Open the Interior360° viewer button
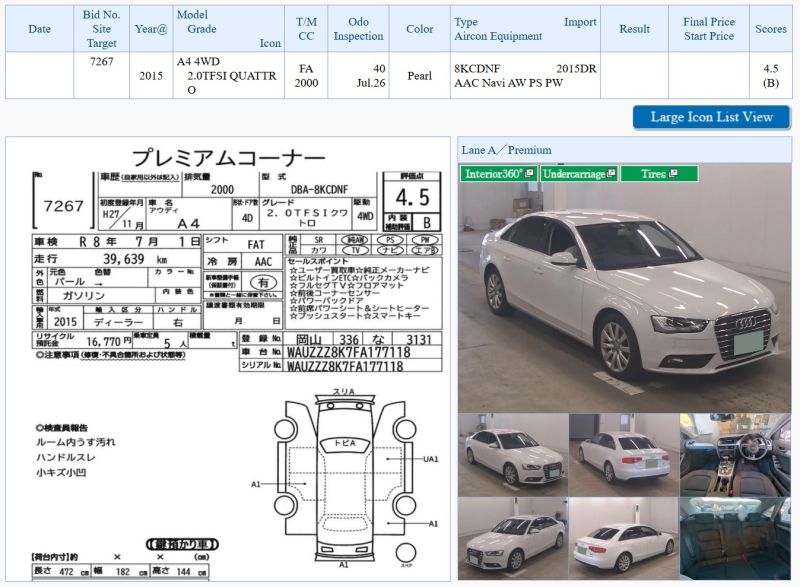Viewport: 800px width, 587px height. coord(499,174)
